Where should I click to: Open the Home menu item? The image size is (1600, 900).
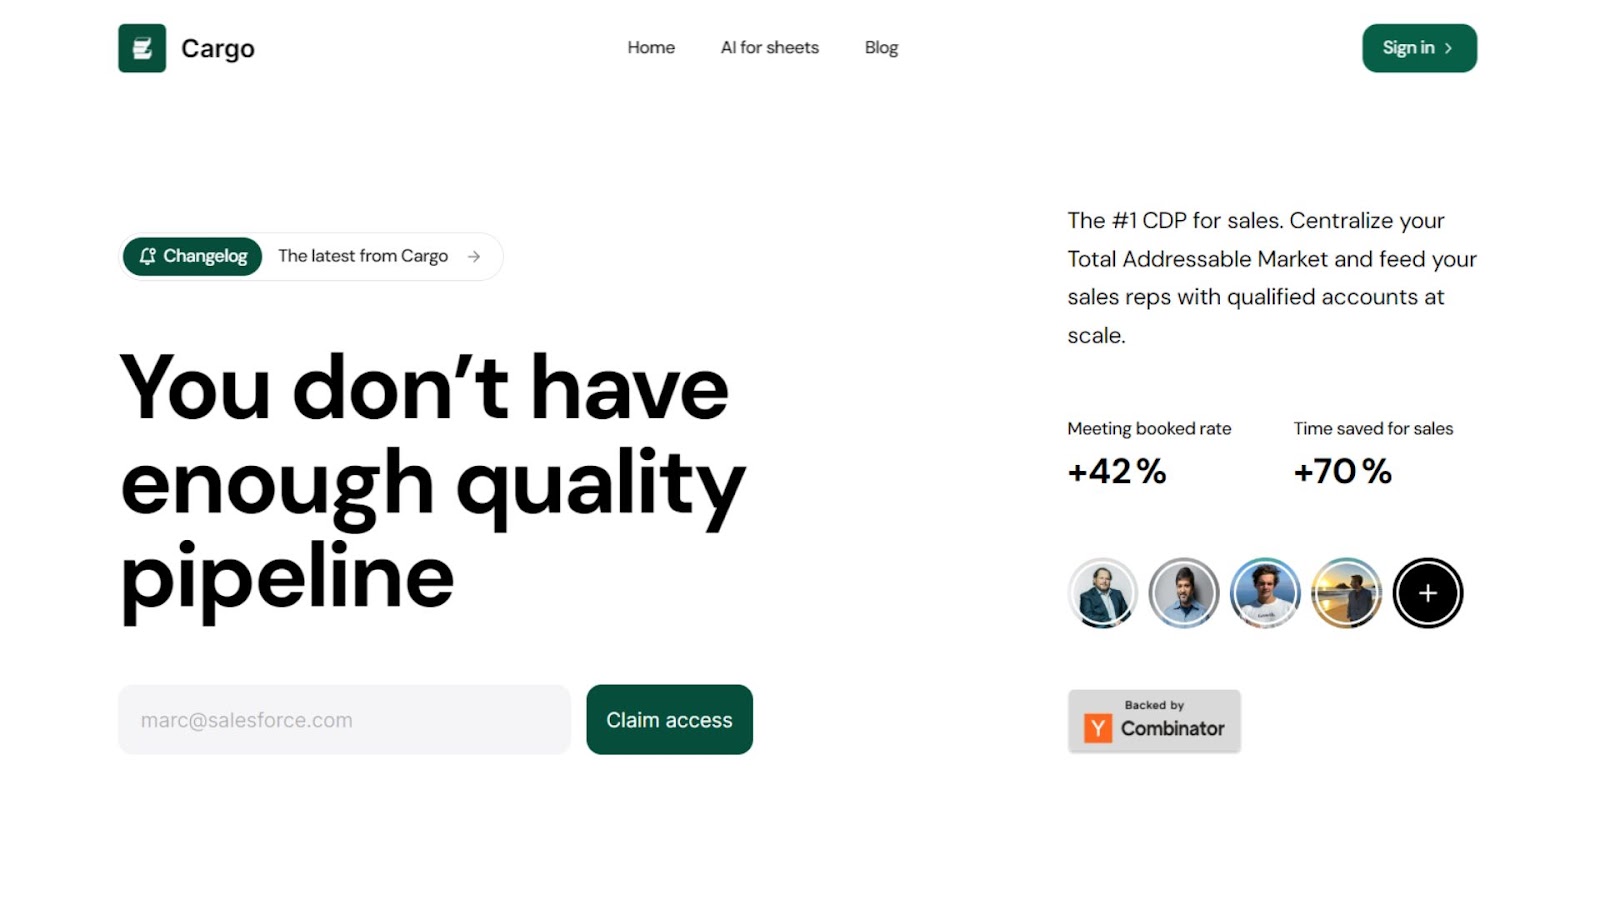[651, 47]
